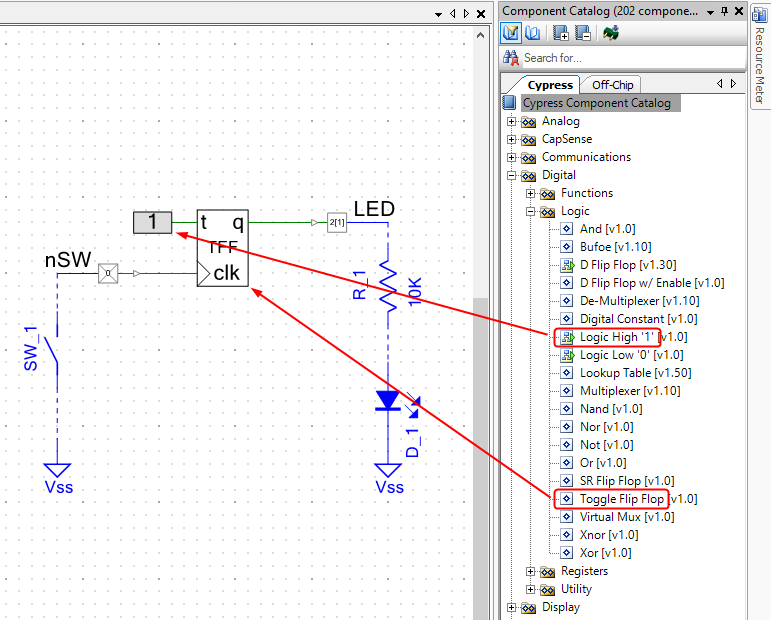Viewport: 771px width, 620px height.
Task: Click the Expand All tree icon
Action: [x=562, y=33]
